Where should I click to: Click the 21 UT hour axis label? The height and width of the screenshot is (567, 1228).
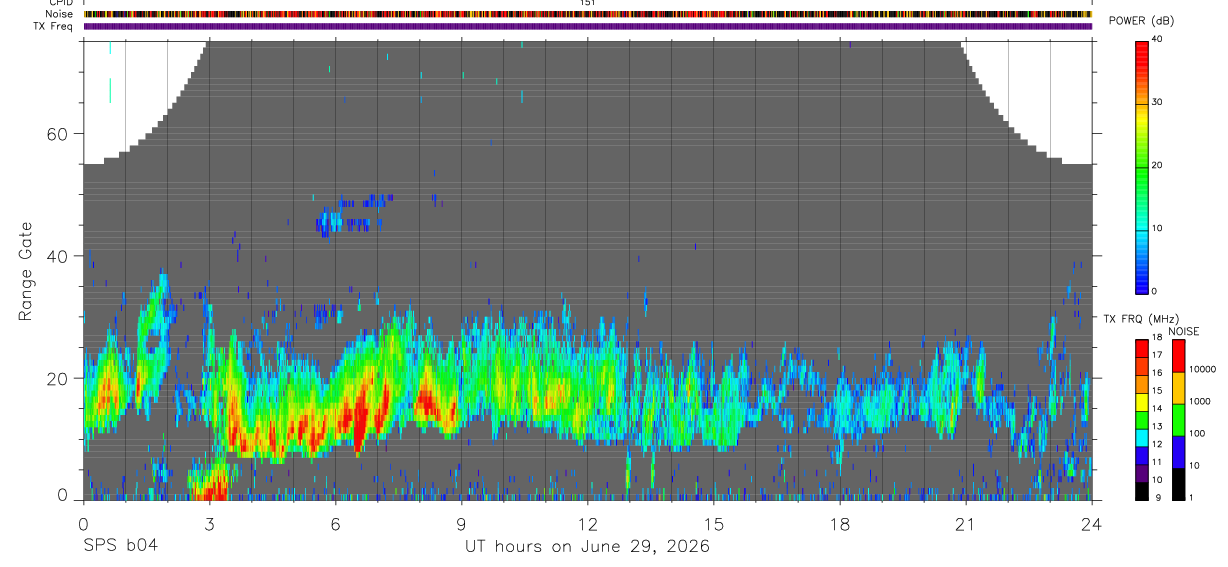(965, 524)
